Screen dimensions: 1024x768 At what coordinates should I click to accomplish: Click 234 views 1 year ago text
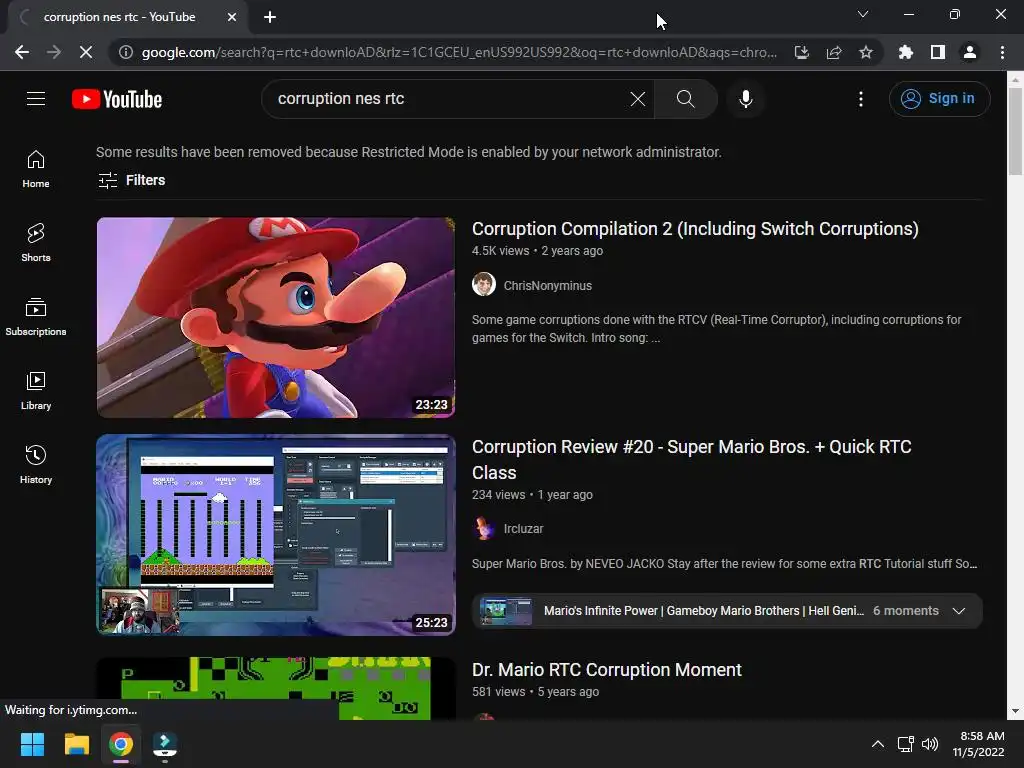(x=532, y=494)
